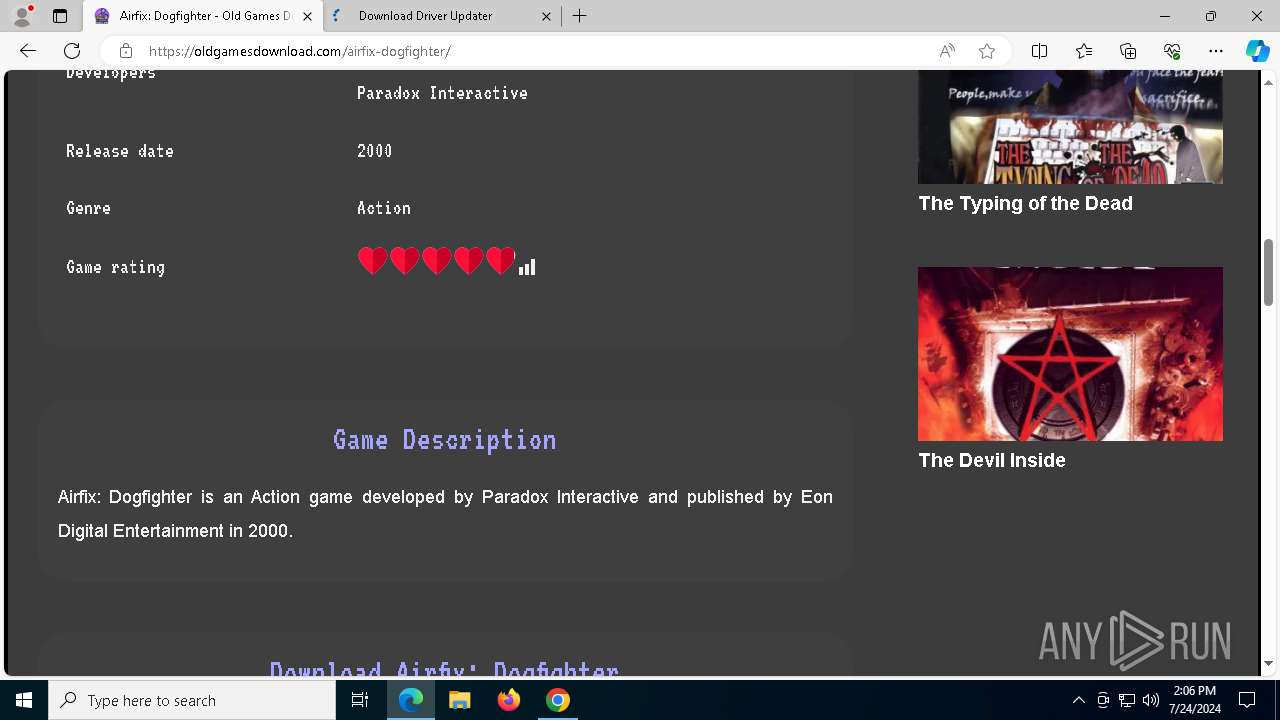Open The Typing of the Dead link

(x=1025, y=203)
